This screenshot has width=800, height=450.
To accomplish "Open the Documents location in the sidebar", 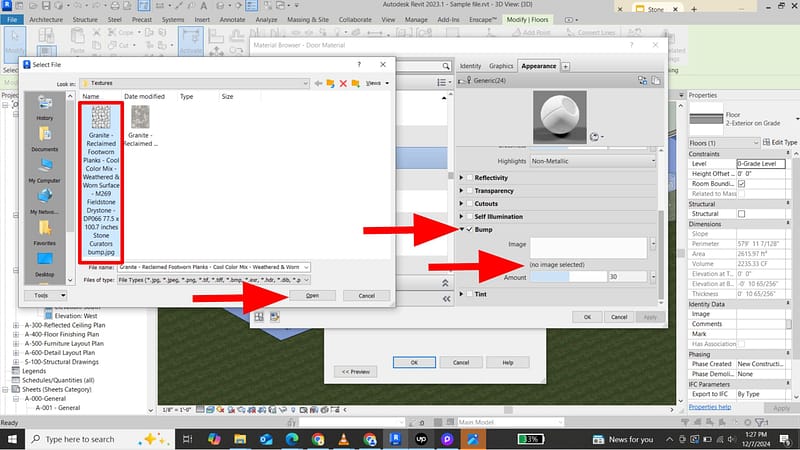I will click(x=45, y=137).
